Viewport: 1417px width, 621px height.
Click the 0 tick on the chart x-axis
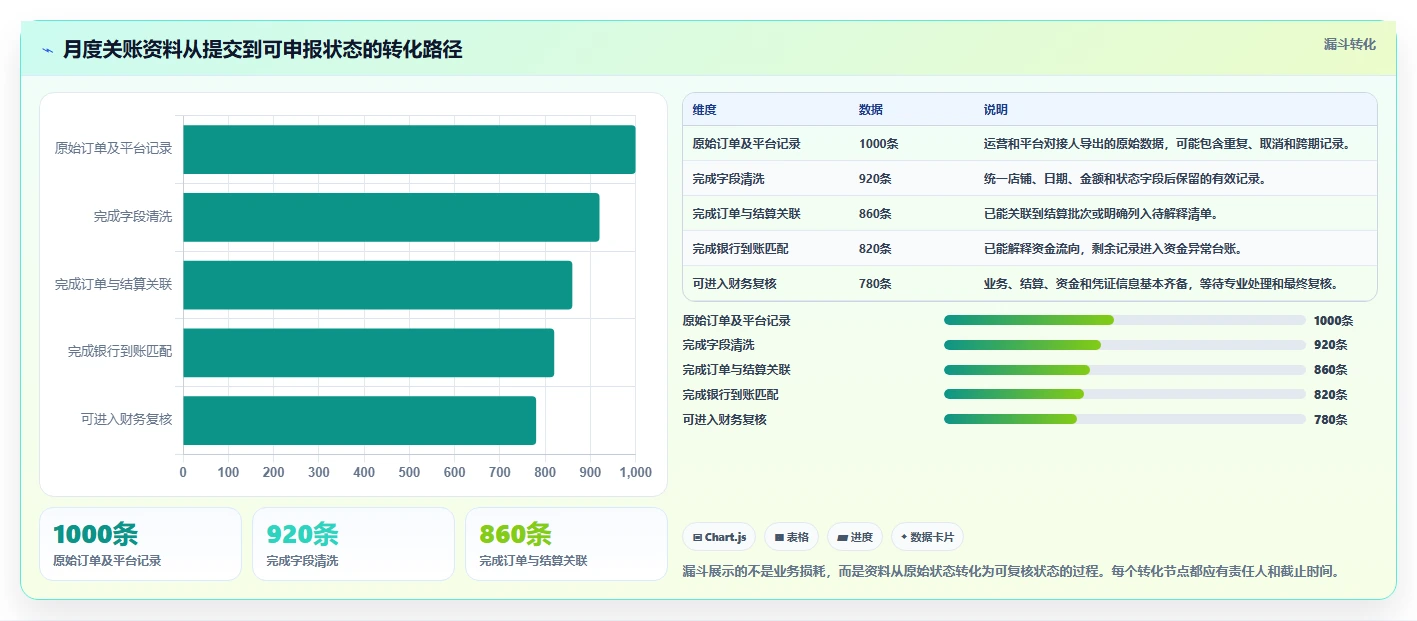tap(183, 473)
